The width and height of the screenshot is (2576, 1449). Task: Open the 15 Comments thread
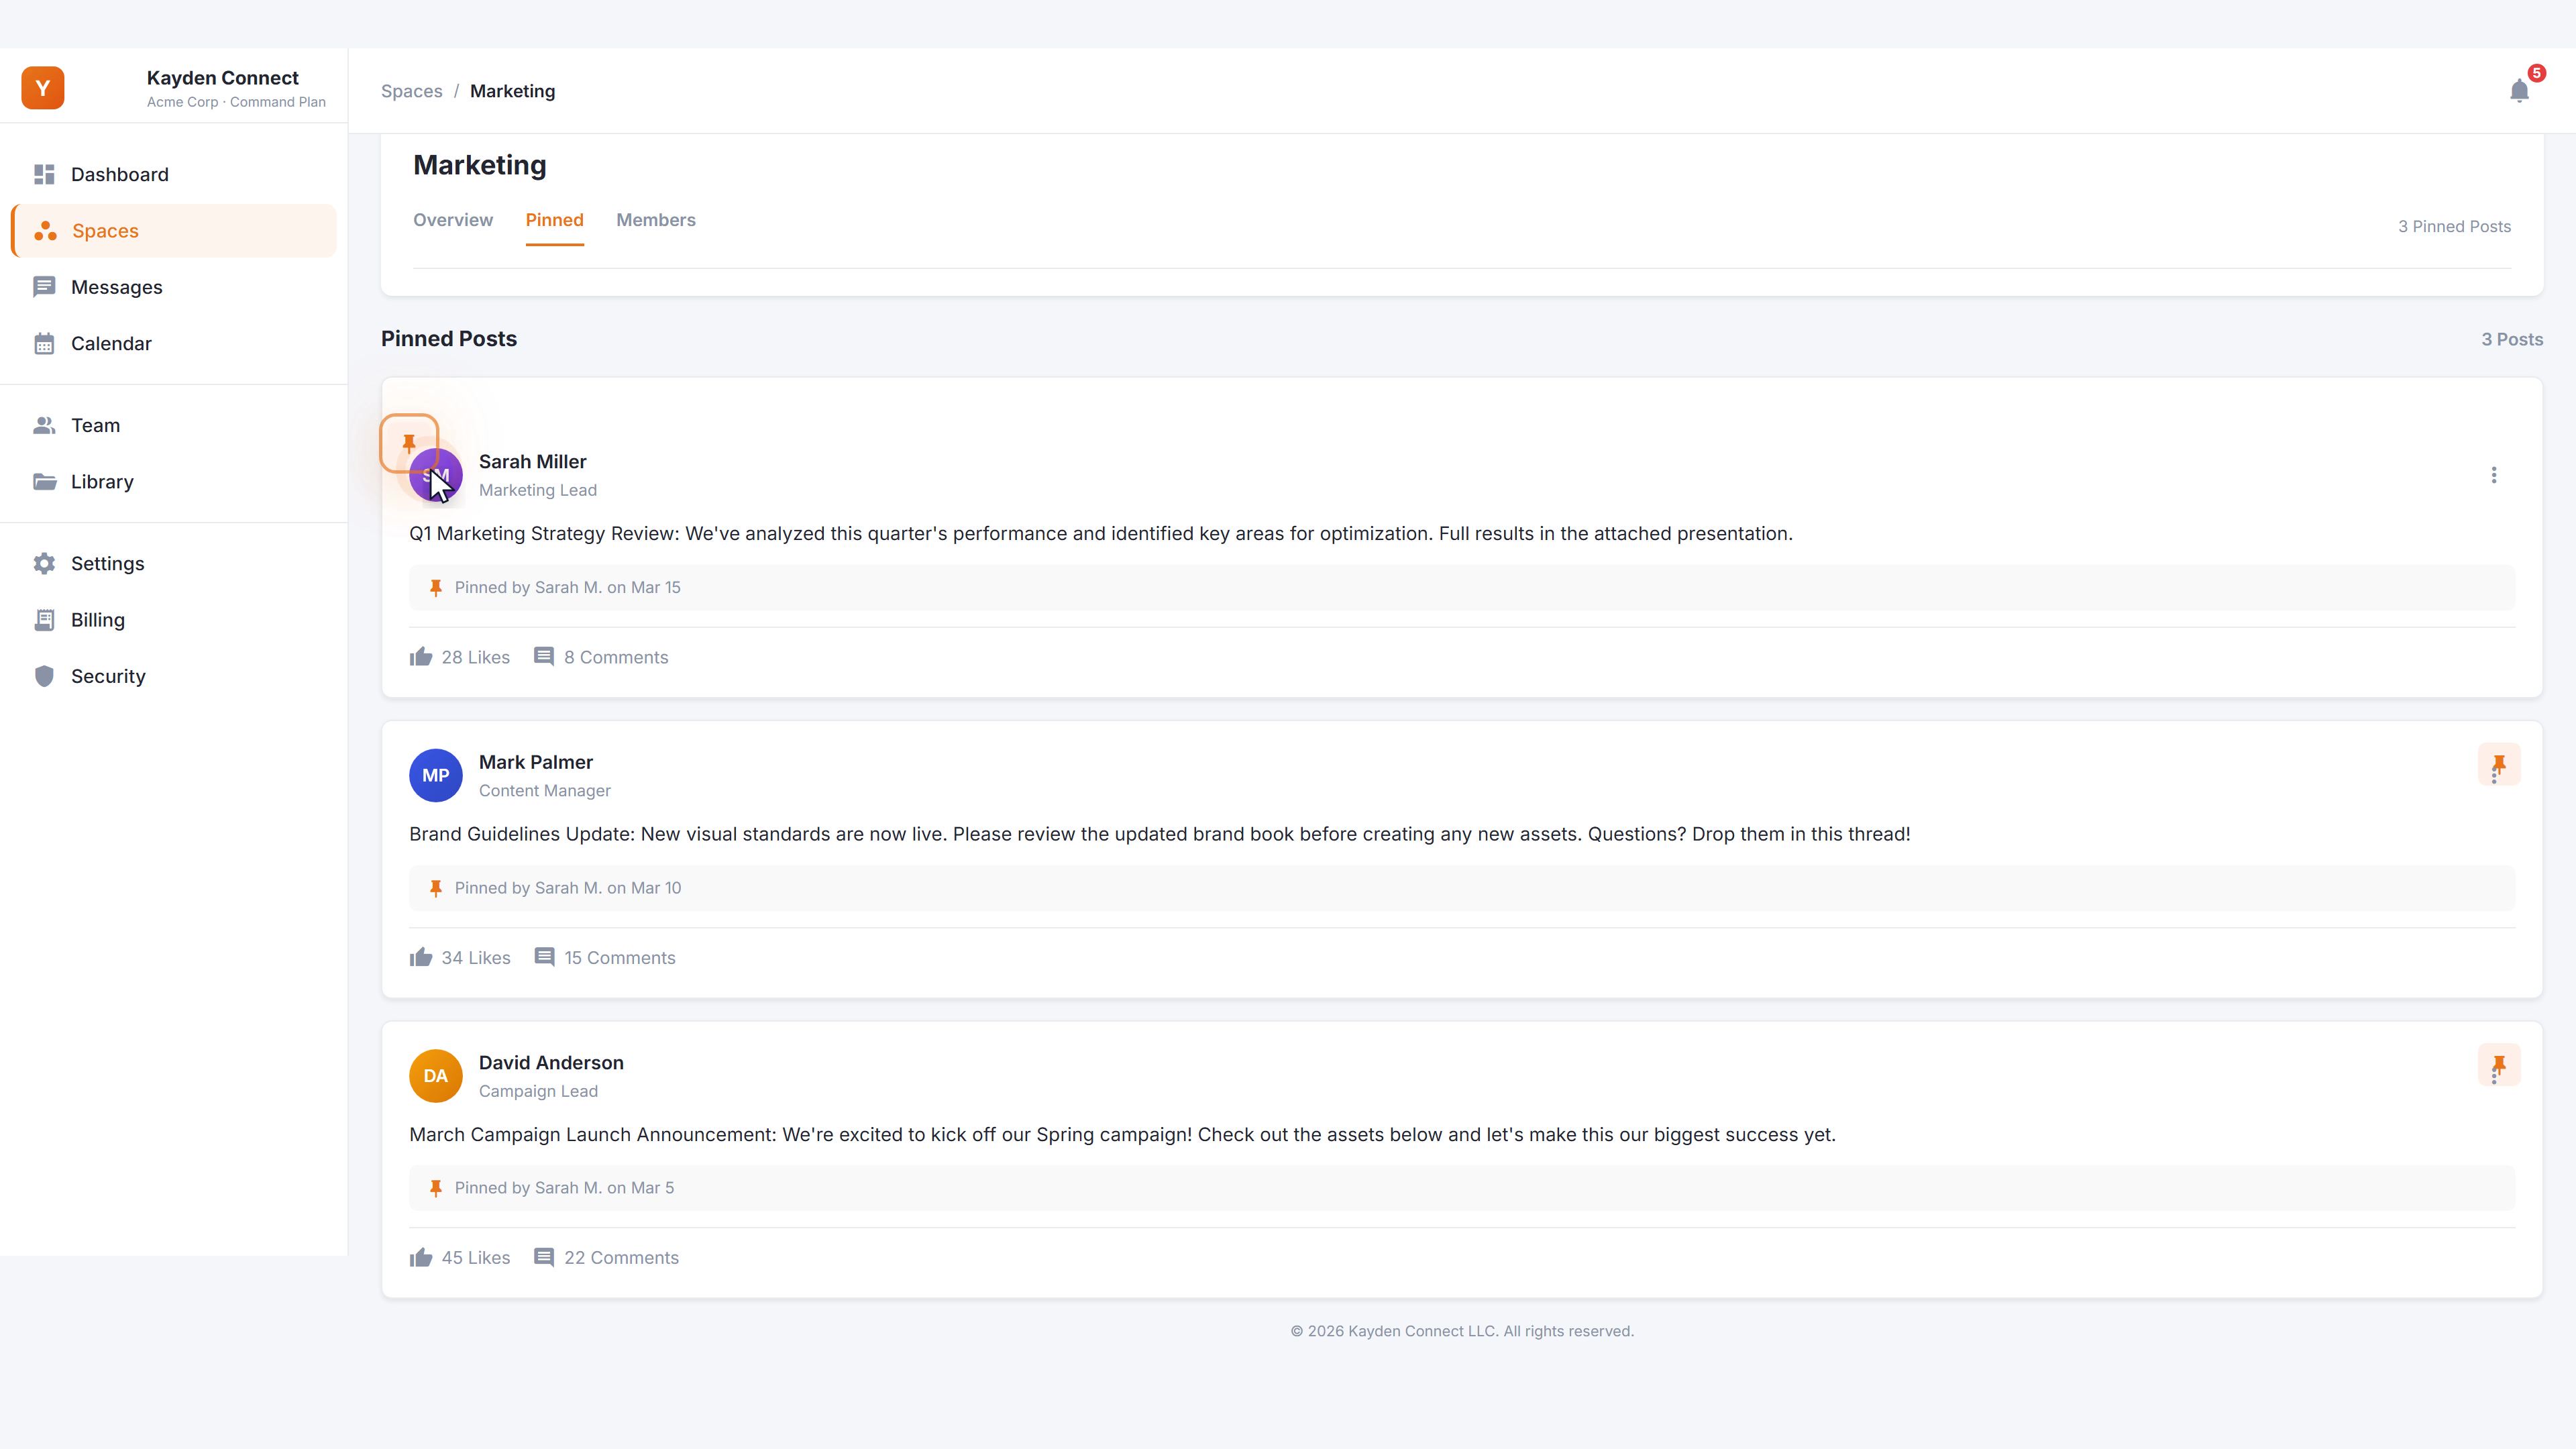pyautogui.click(x=605, y=958)
